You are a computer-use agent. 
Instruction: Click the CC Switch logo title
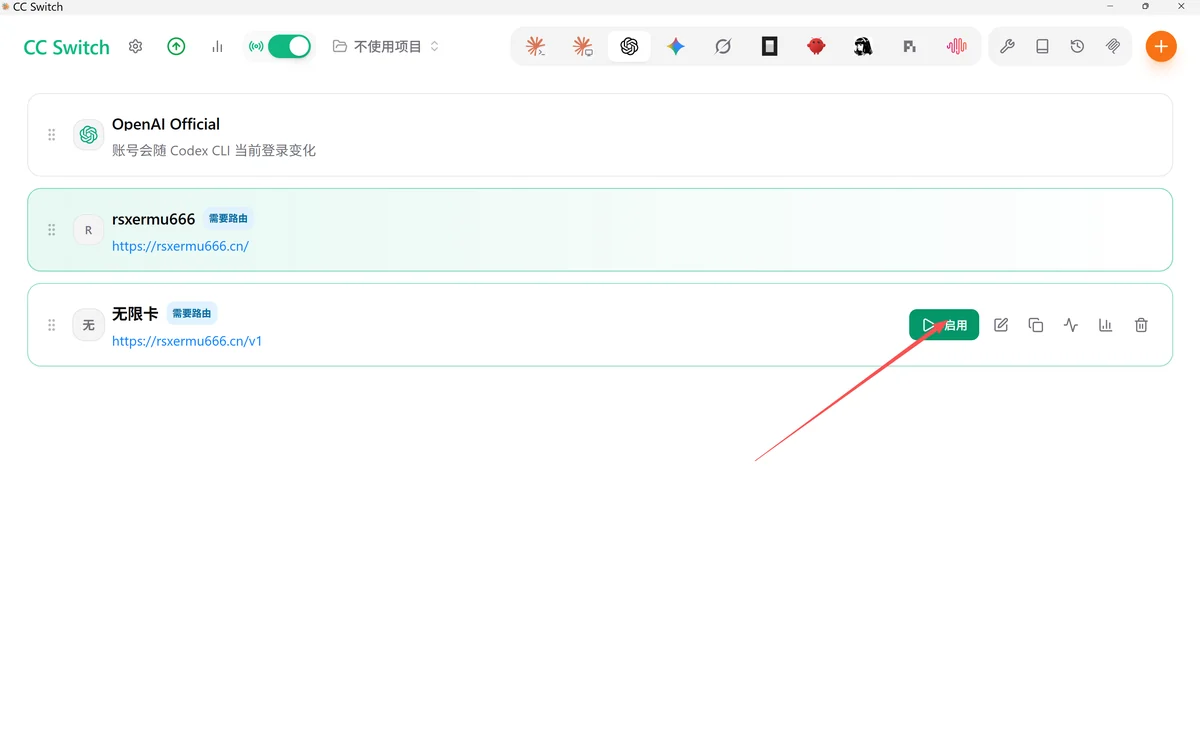pyautogui.click(x=67, y=47)
